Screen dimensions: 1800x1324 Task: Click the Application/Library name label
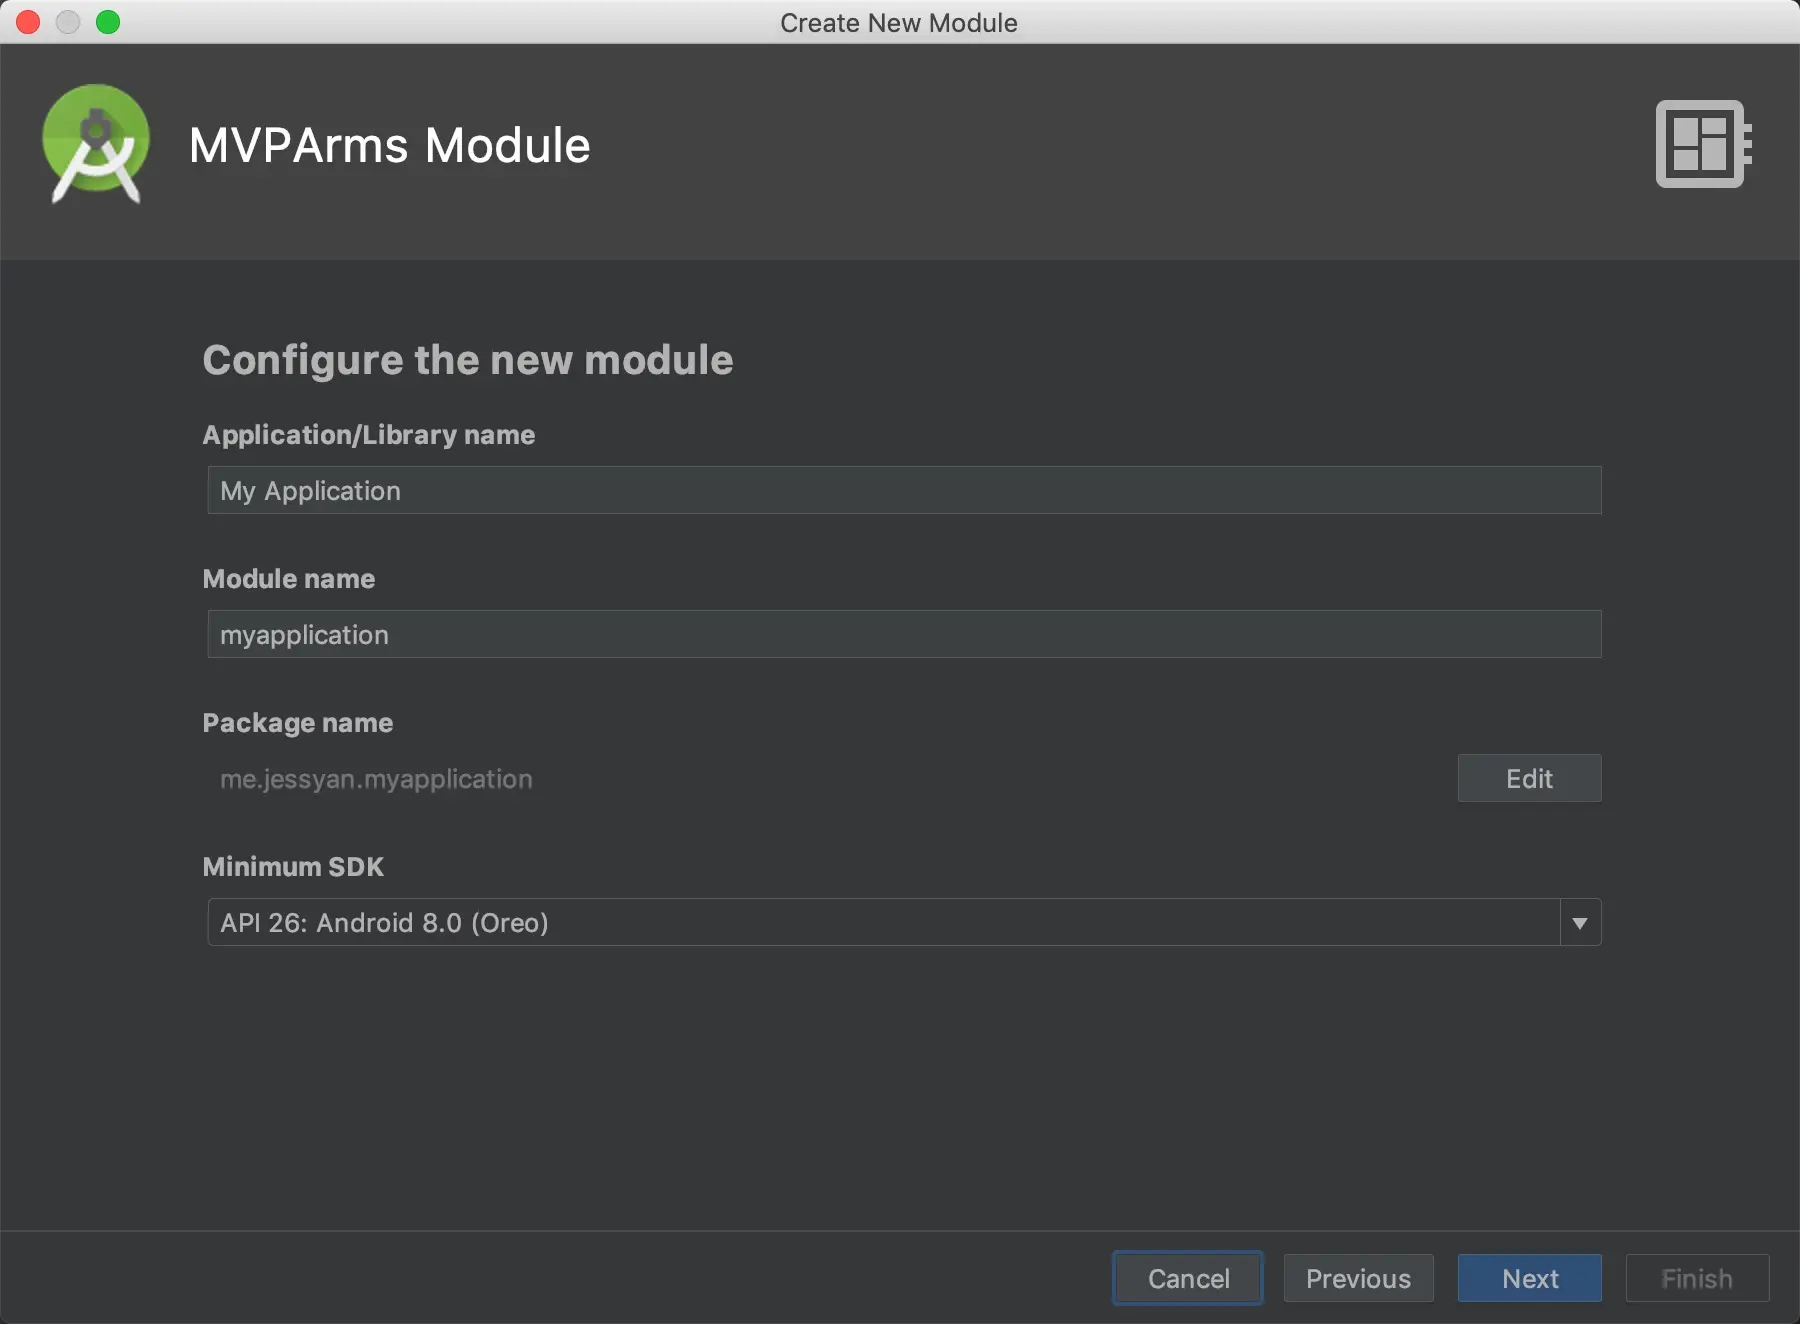click(369, 435)
